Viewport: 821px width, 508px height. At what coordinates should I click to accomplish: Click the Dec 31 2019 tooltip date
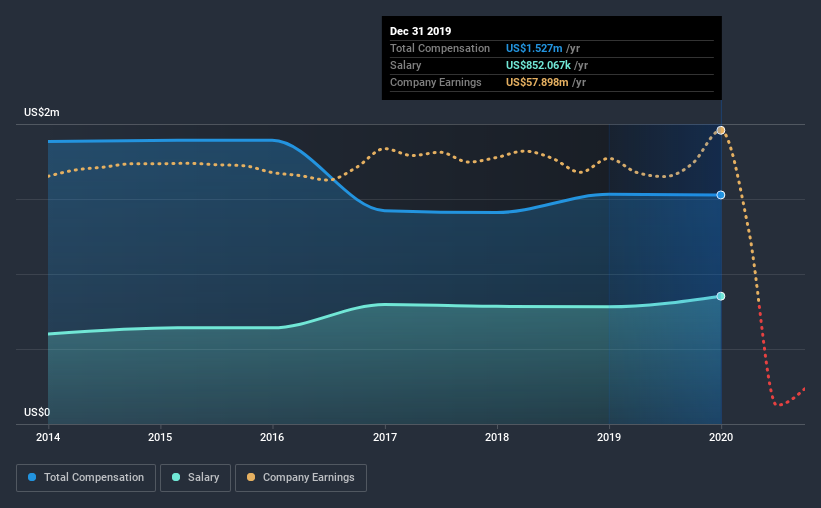420,31
